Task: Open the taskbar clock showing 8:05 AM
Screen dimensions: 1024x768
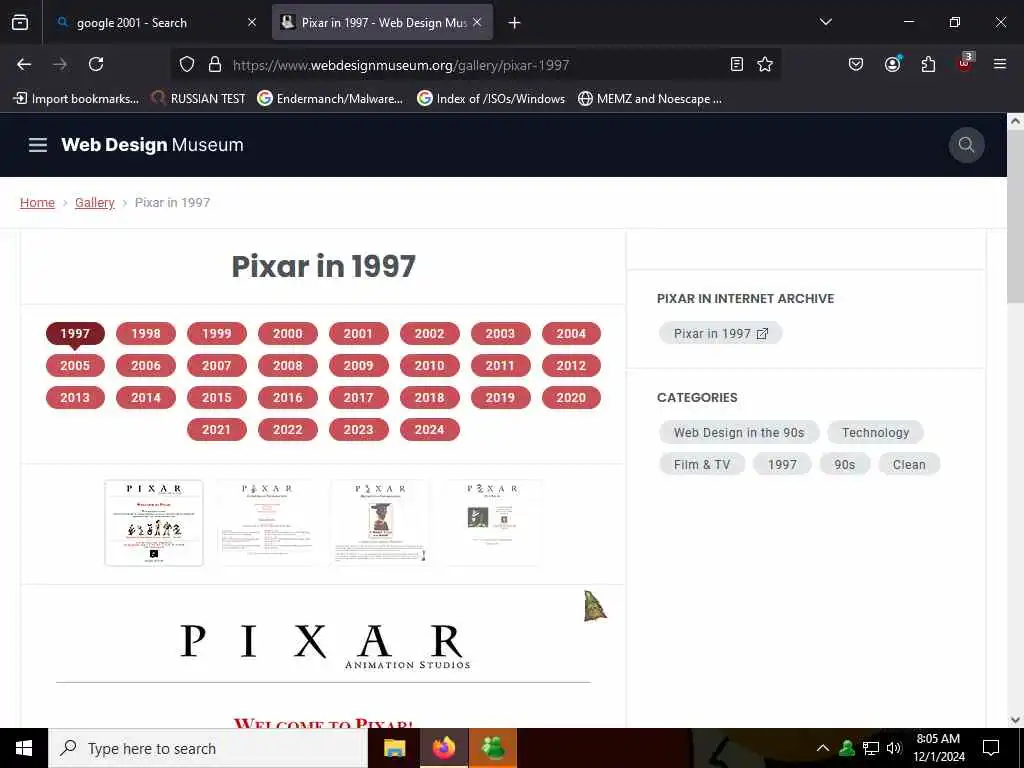Action: 938,748
